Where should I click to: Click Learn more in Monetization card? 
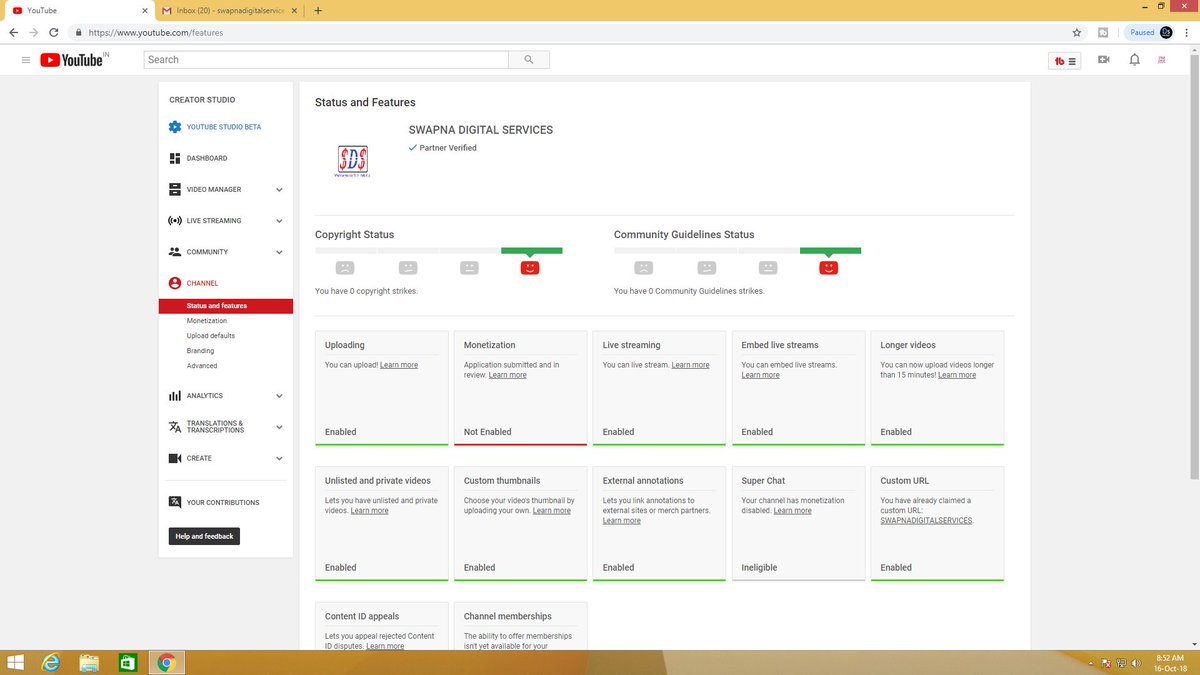point(507,375)
